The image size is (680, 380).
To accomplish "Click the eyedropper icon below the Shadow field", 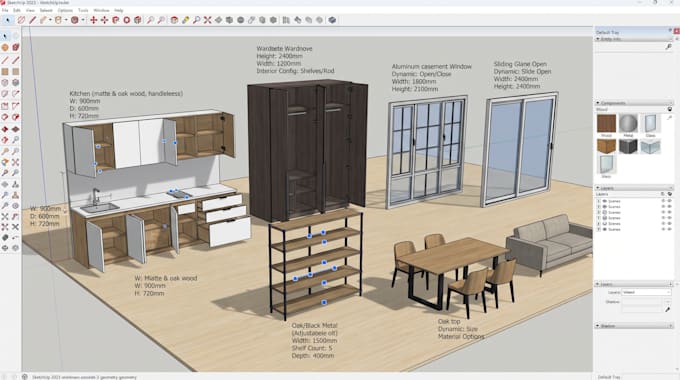I will [667, 309].
